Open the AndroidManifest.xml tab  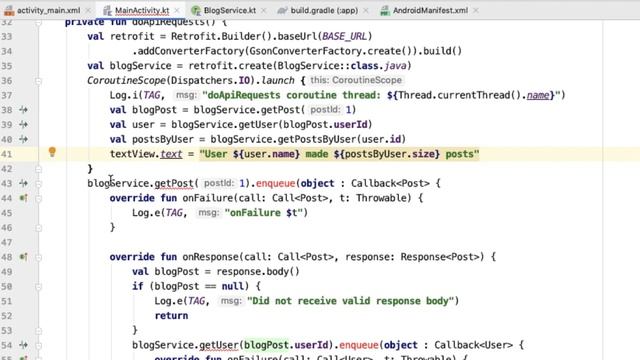430,11
